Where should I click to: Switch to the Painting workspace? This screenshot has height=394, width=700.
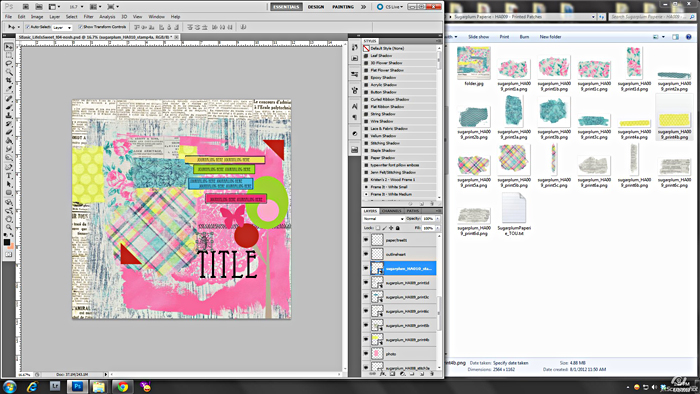click(x=343, y=7)
